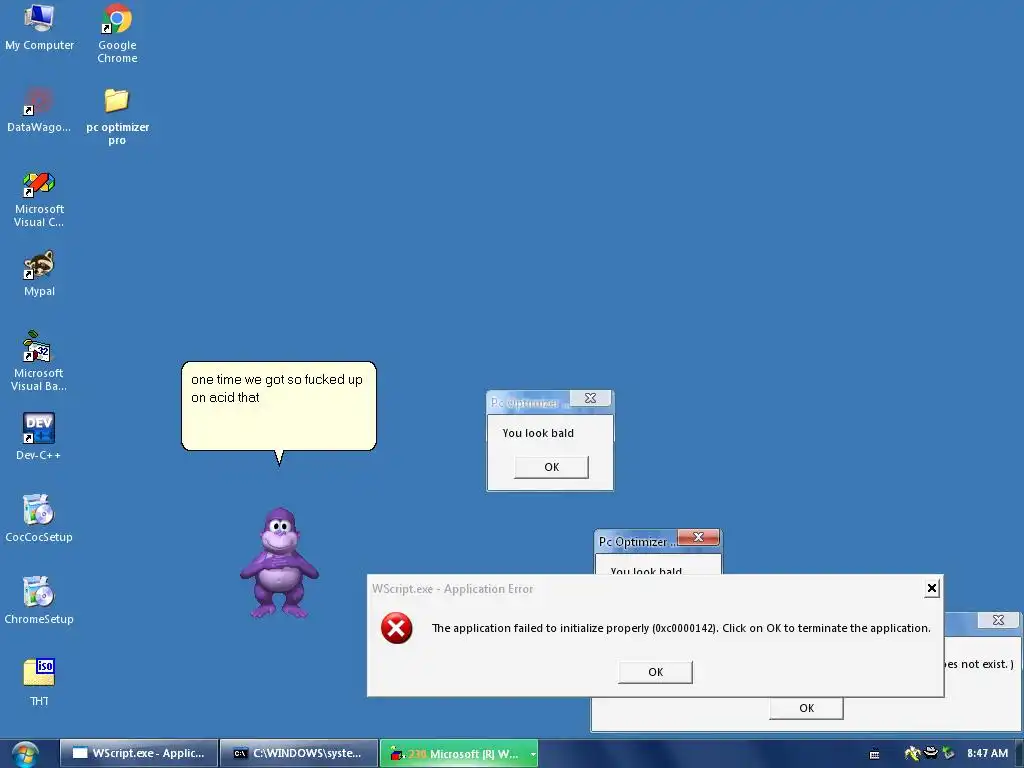This screenshot has width=1024, height=768.
Task: Select the DataWago... shortcut icon
Action: (39, 110)
